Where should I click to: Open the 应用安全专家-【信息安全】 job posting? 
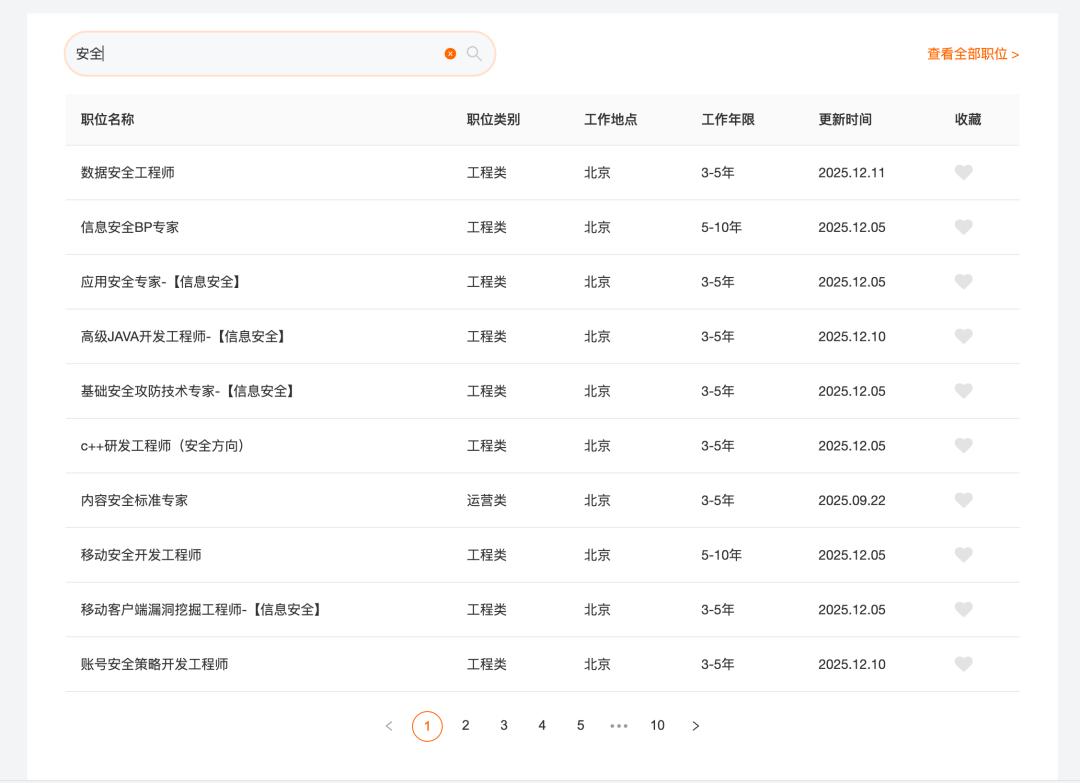pyautogui.click(x=161, y=282)
